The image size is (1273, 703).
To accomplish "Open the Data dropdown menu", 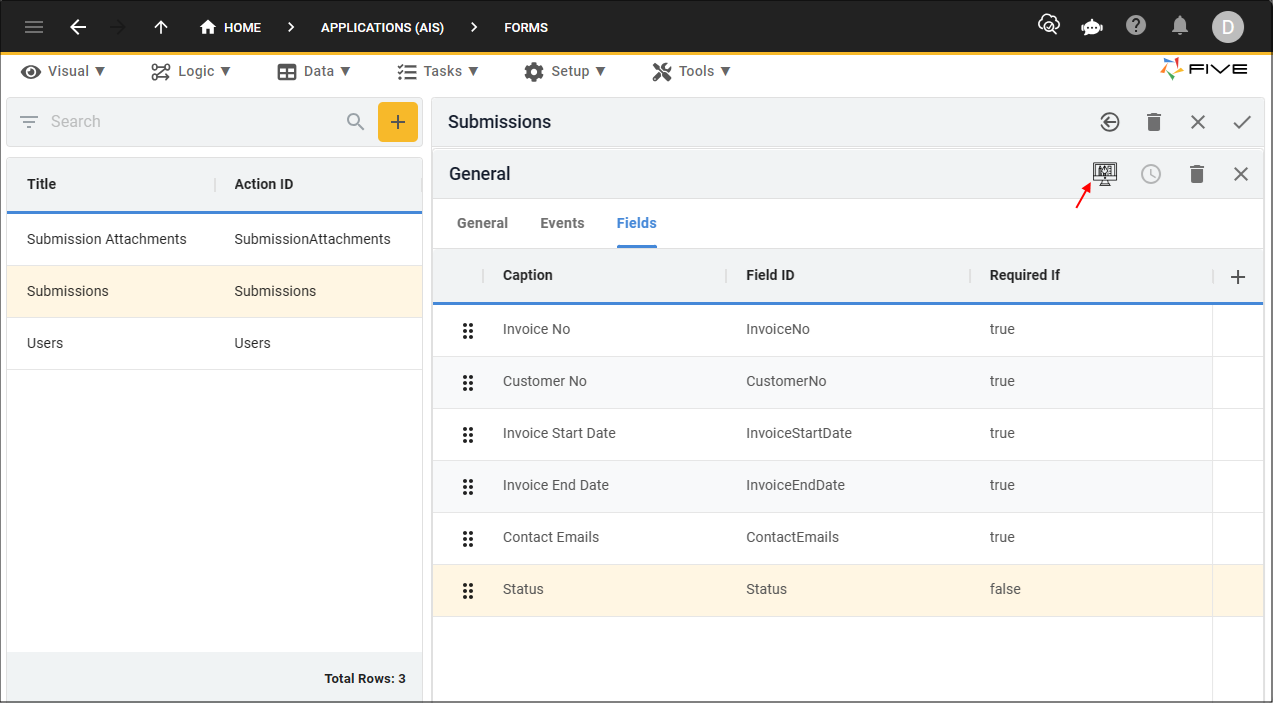I will coord(314,71).
